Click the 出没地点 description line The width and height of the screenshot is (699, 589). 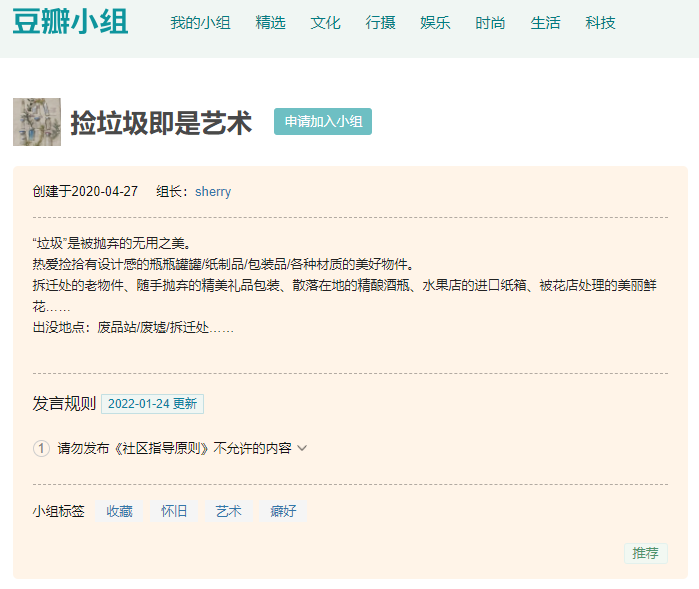[133, 328]
